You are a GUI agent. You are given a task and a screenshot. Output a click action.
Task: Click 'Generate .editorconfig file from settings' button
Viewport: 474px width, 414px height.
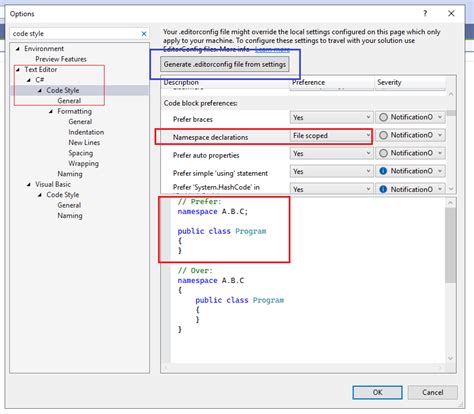[x=225, y=64]
